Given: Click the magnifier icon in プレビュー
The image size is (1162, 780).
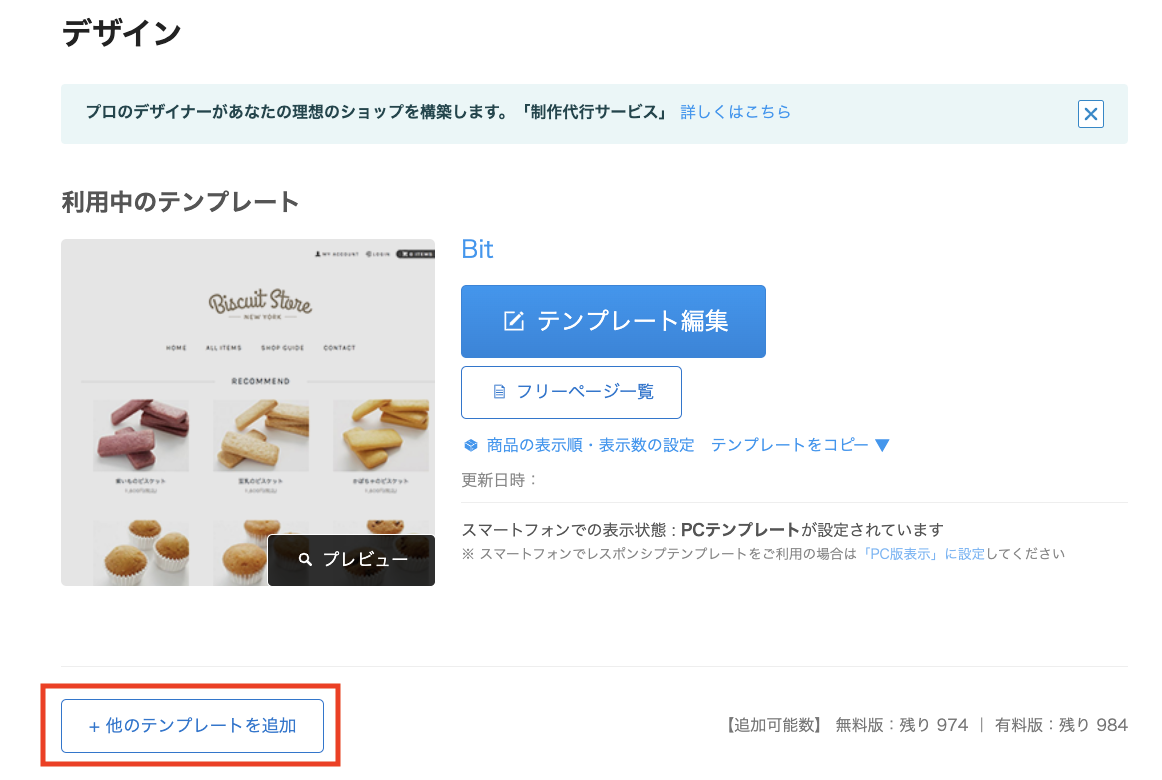Looking at the screenshot, I should [305, 559].
